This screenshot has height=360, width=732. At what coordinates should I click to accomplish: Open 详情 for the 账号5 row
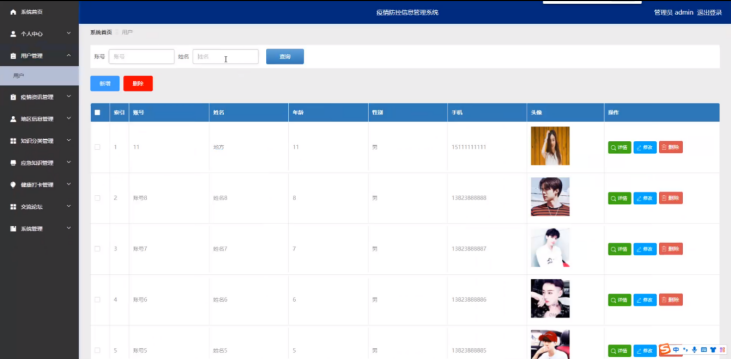[619, 350]
